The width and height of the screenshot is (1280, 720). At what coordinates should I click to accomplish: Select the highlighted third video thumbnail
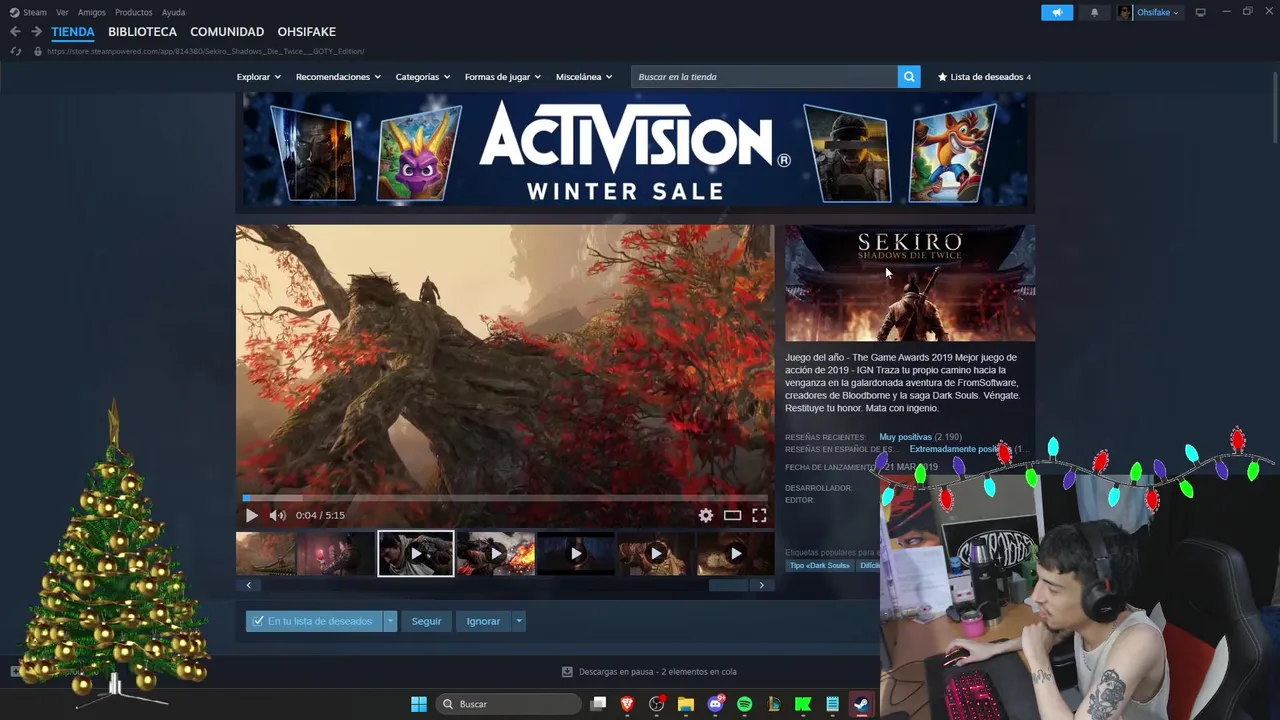(416, 553)
